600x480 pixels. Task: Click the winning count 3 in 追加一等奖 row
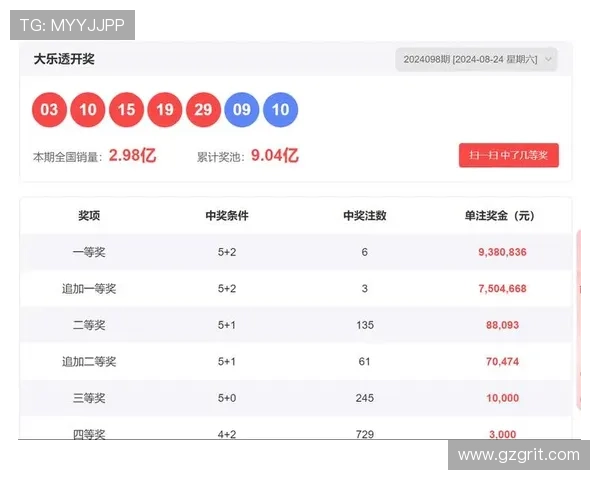tap(365, 289)
